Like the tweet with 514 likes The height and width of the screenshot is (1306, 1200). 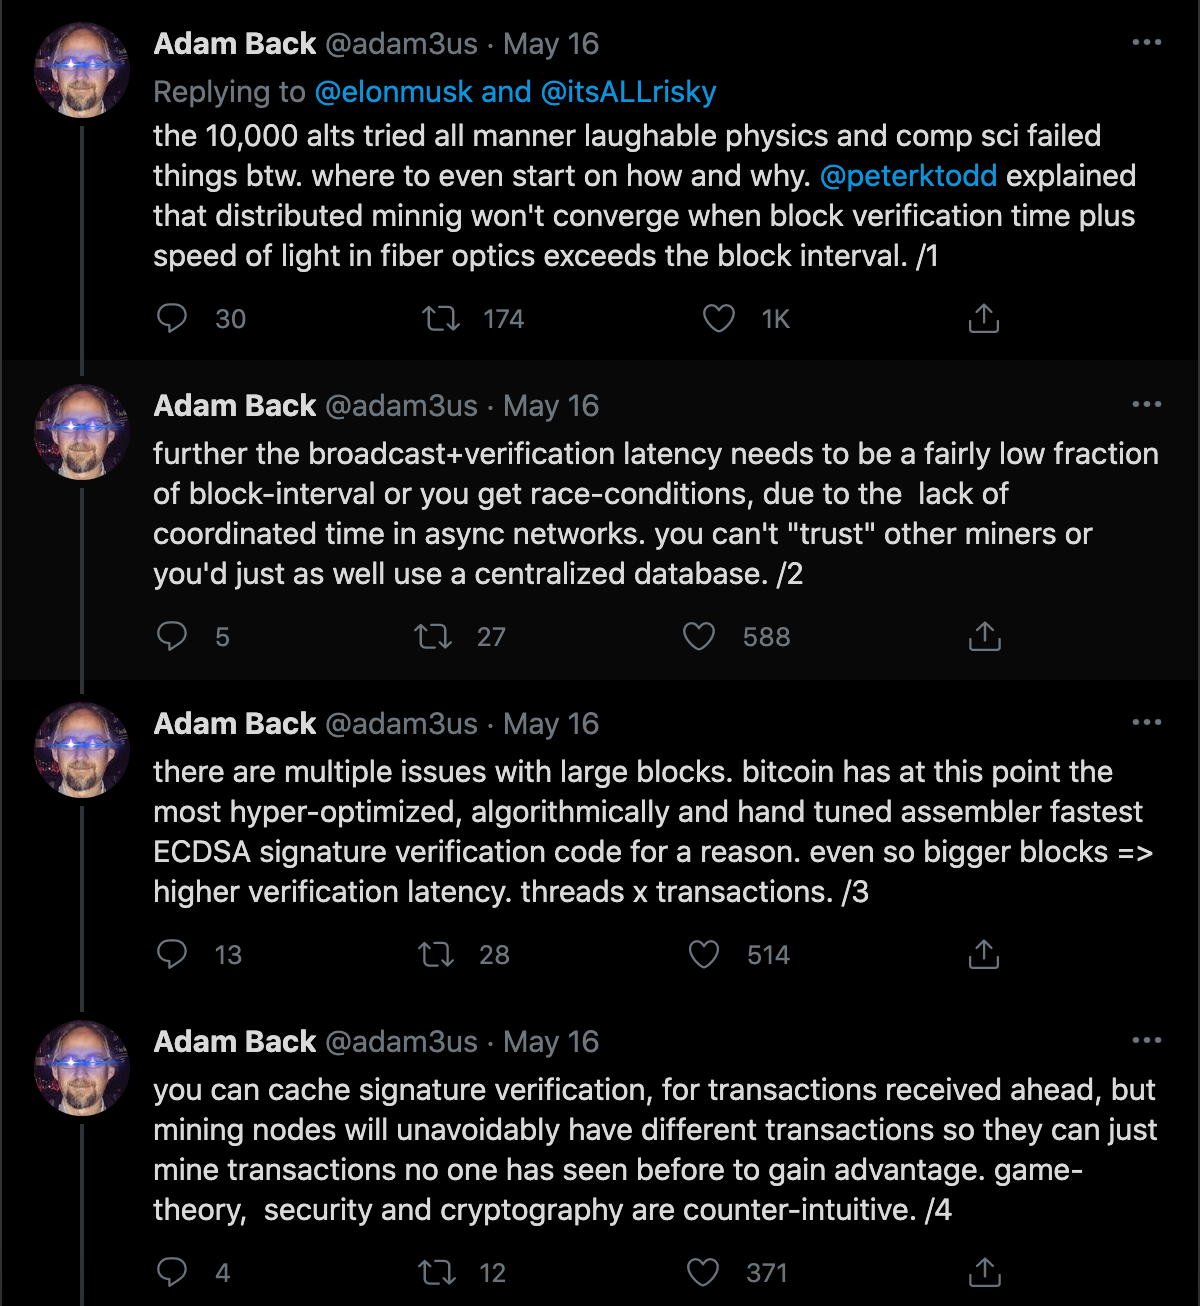(704, 954)
